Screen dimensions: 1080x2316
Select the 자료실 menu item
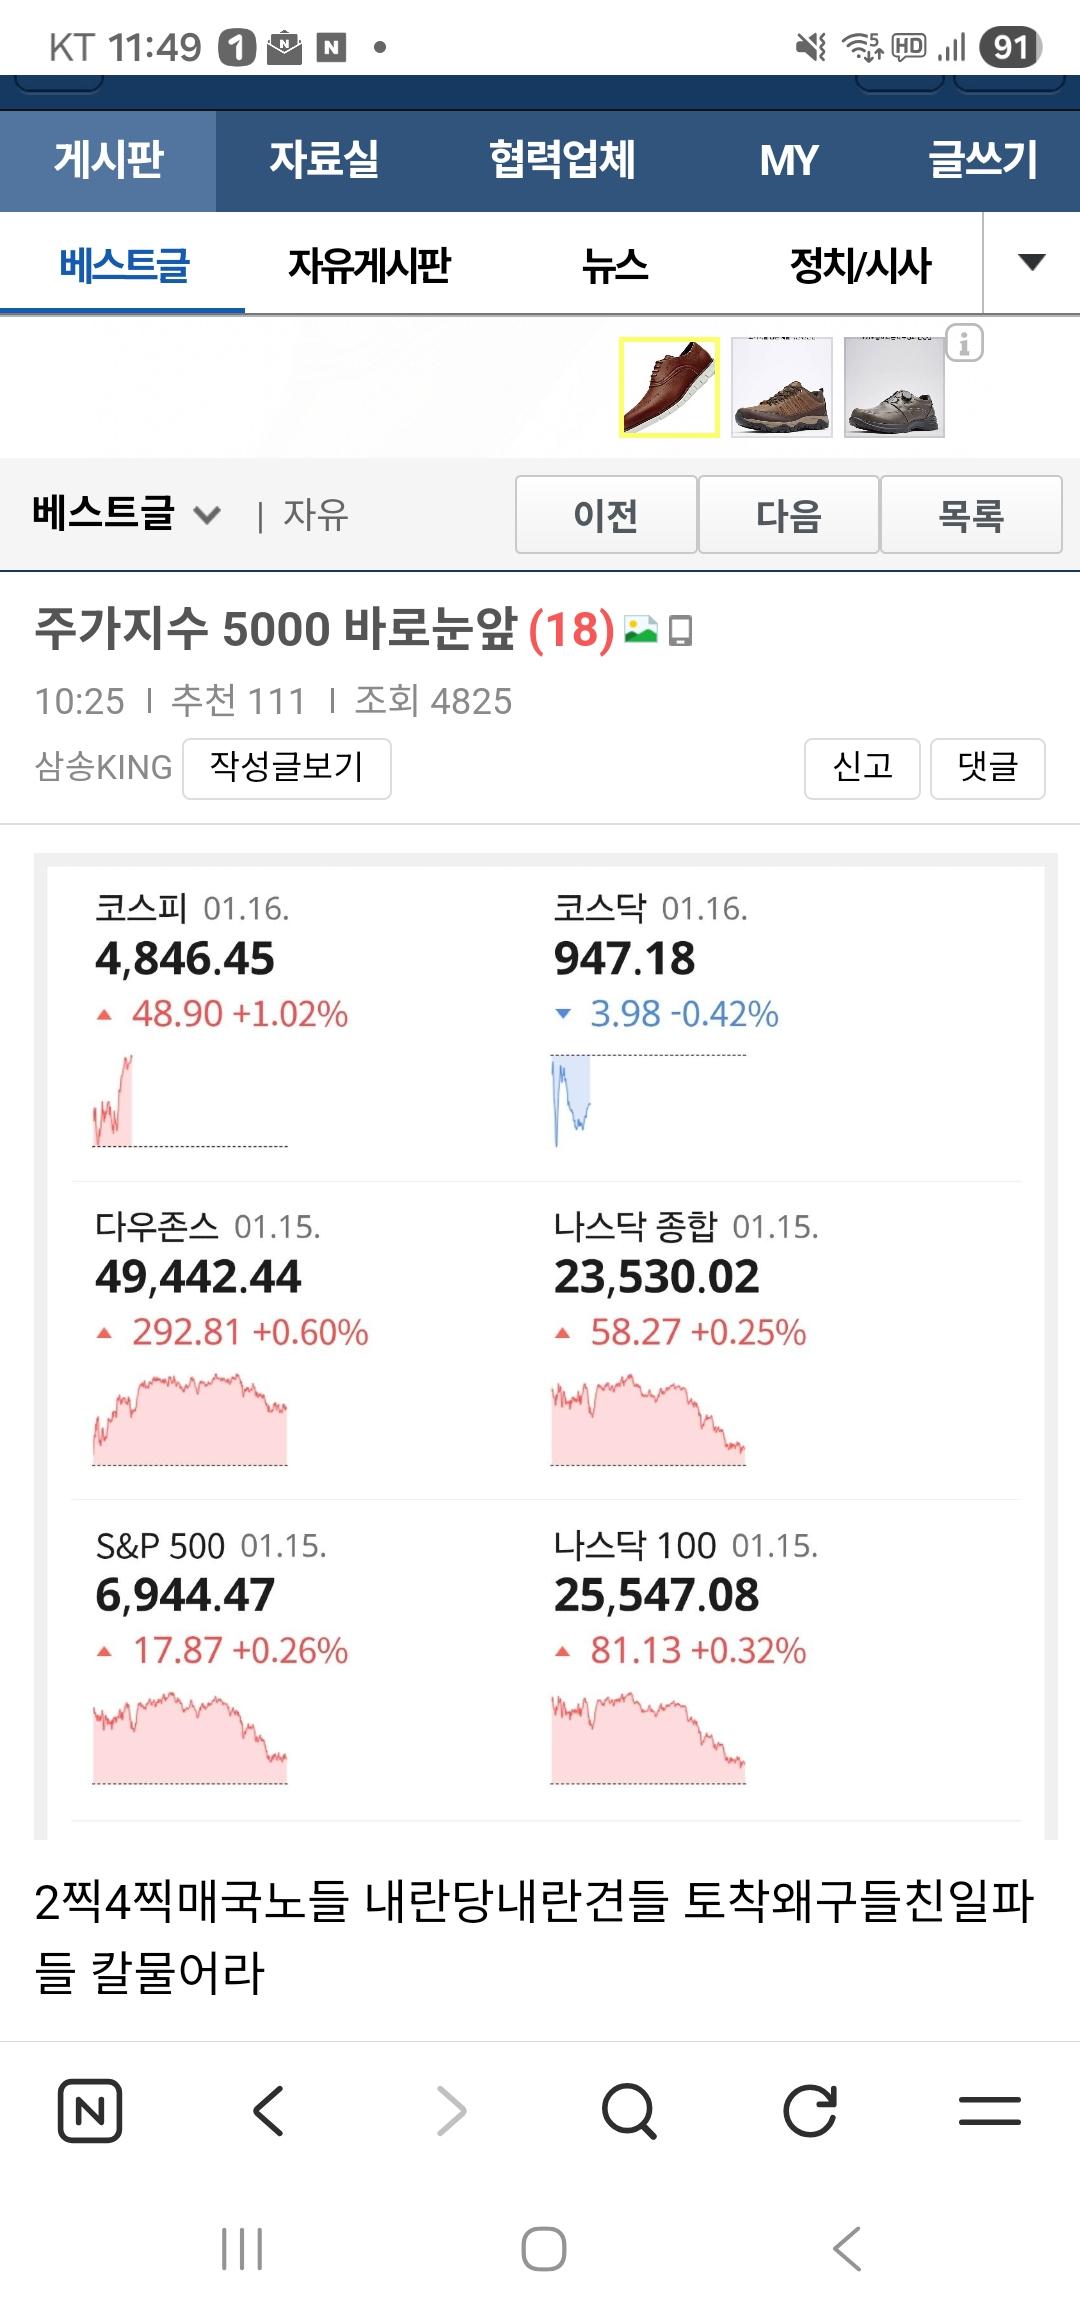tap(324, 160)
